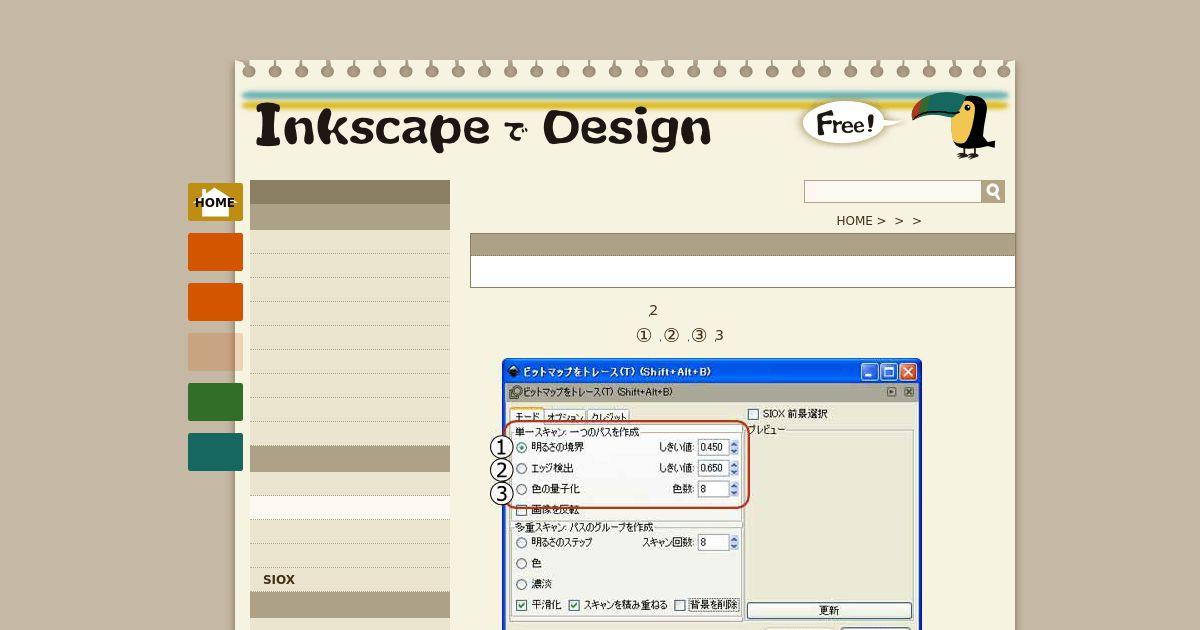
Task: Switch to the オプション tab
Action: 565,417
